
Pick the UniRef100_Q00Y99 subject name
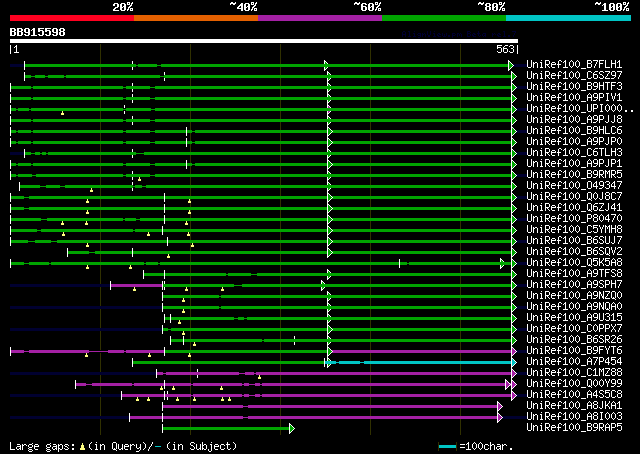point(574,384)
